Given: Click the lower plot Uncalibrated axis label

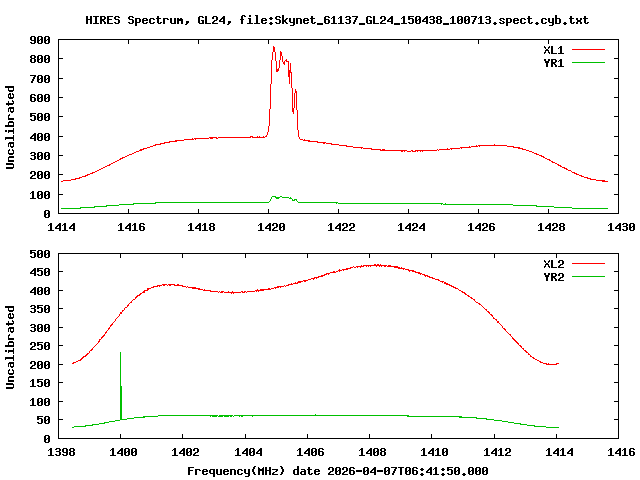Looking at the screenshot, I should click(x=10, y=347).
